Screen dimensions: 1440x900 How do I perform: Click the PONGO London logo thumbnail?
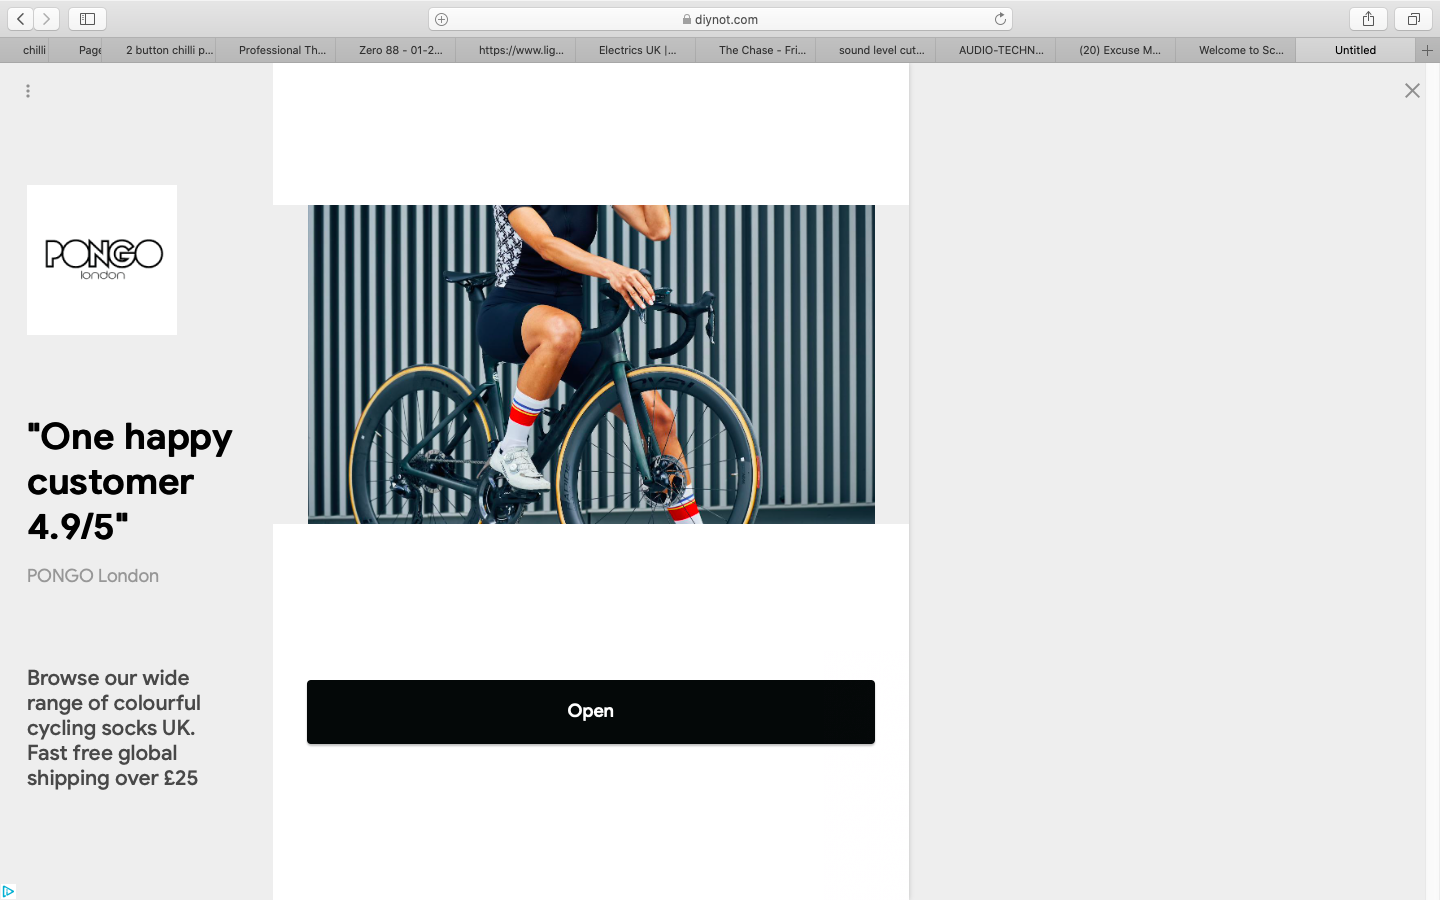(x=102, y=260)
